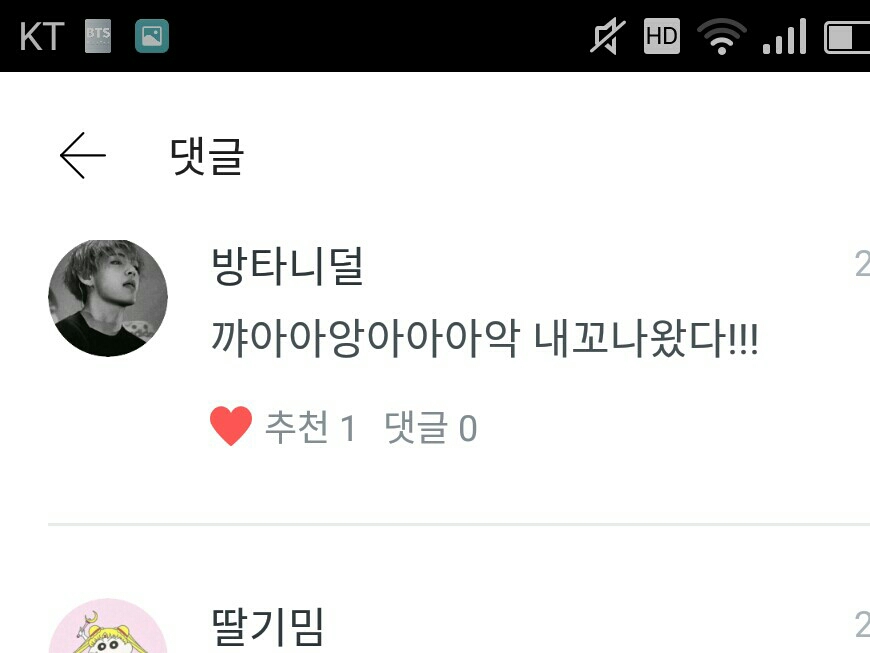Screen dimensions: 870x653
Task: Tap the back arrow icon
Action: click(x=83, y=155)
